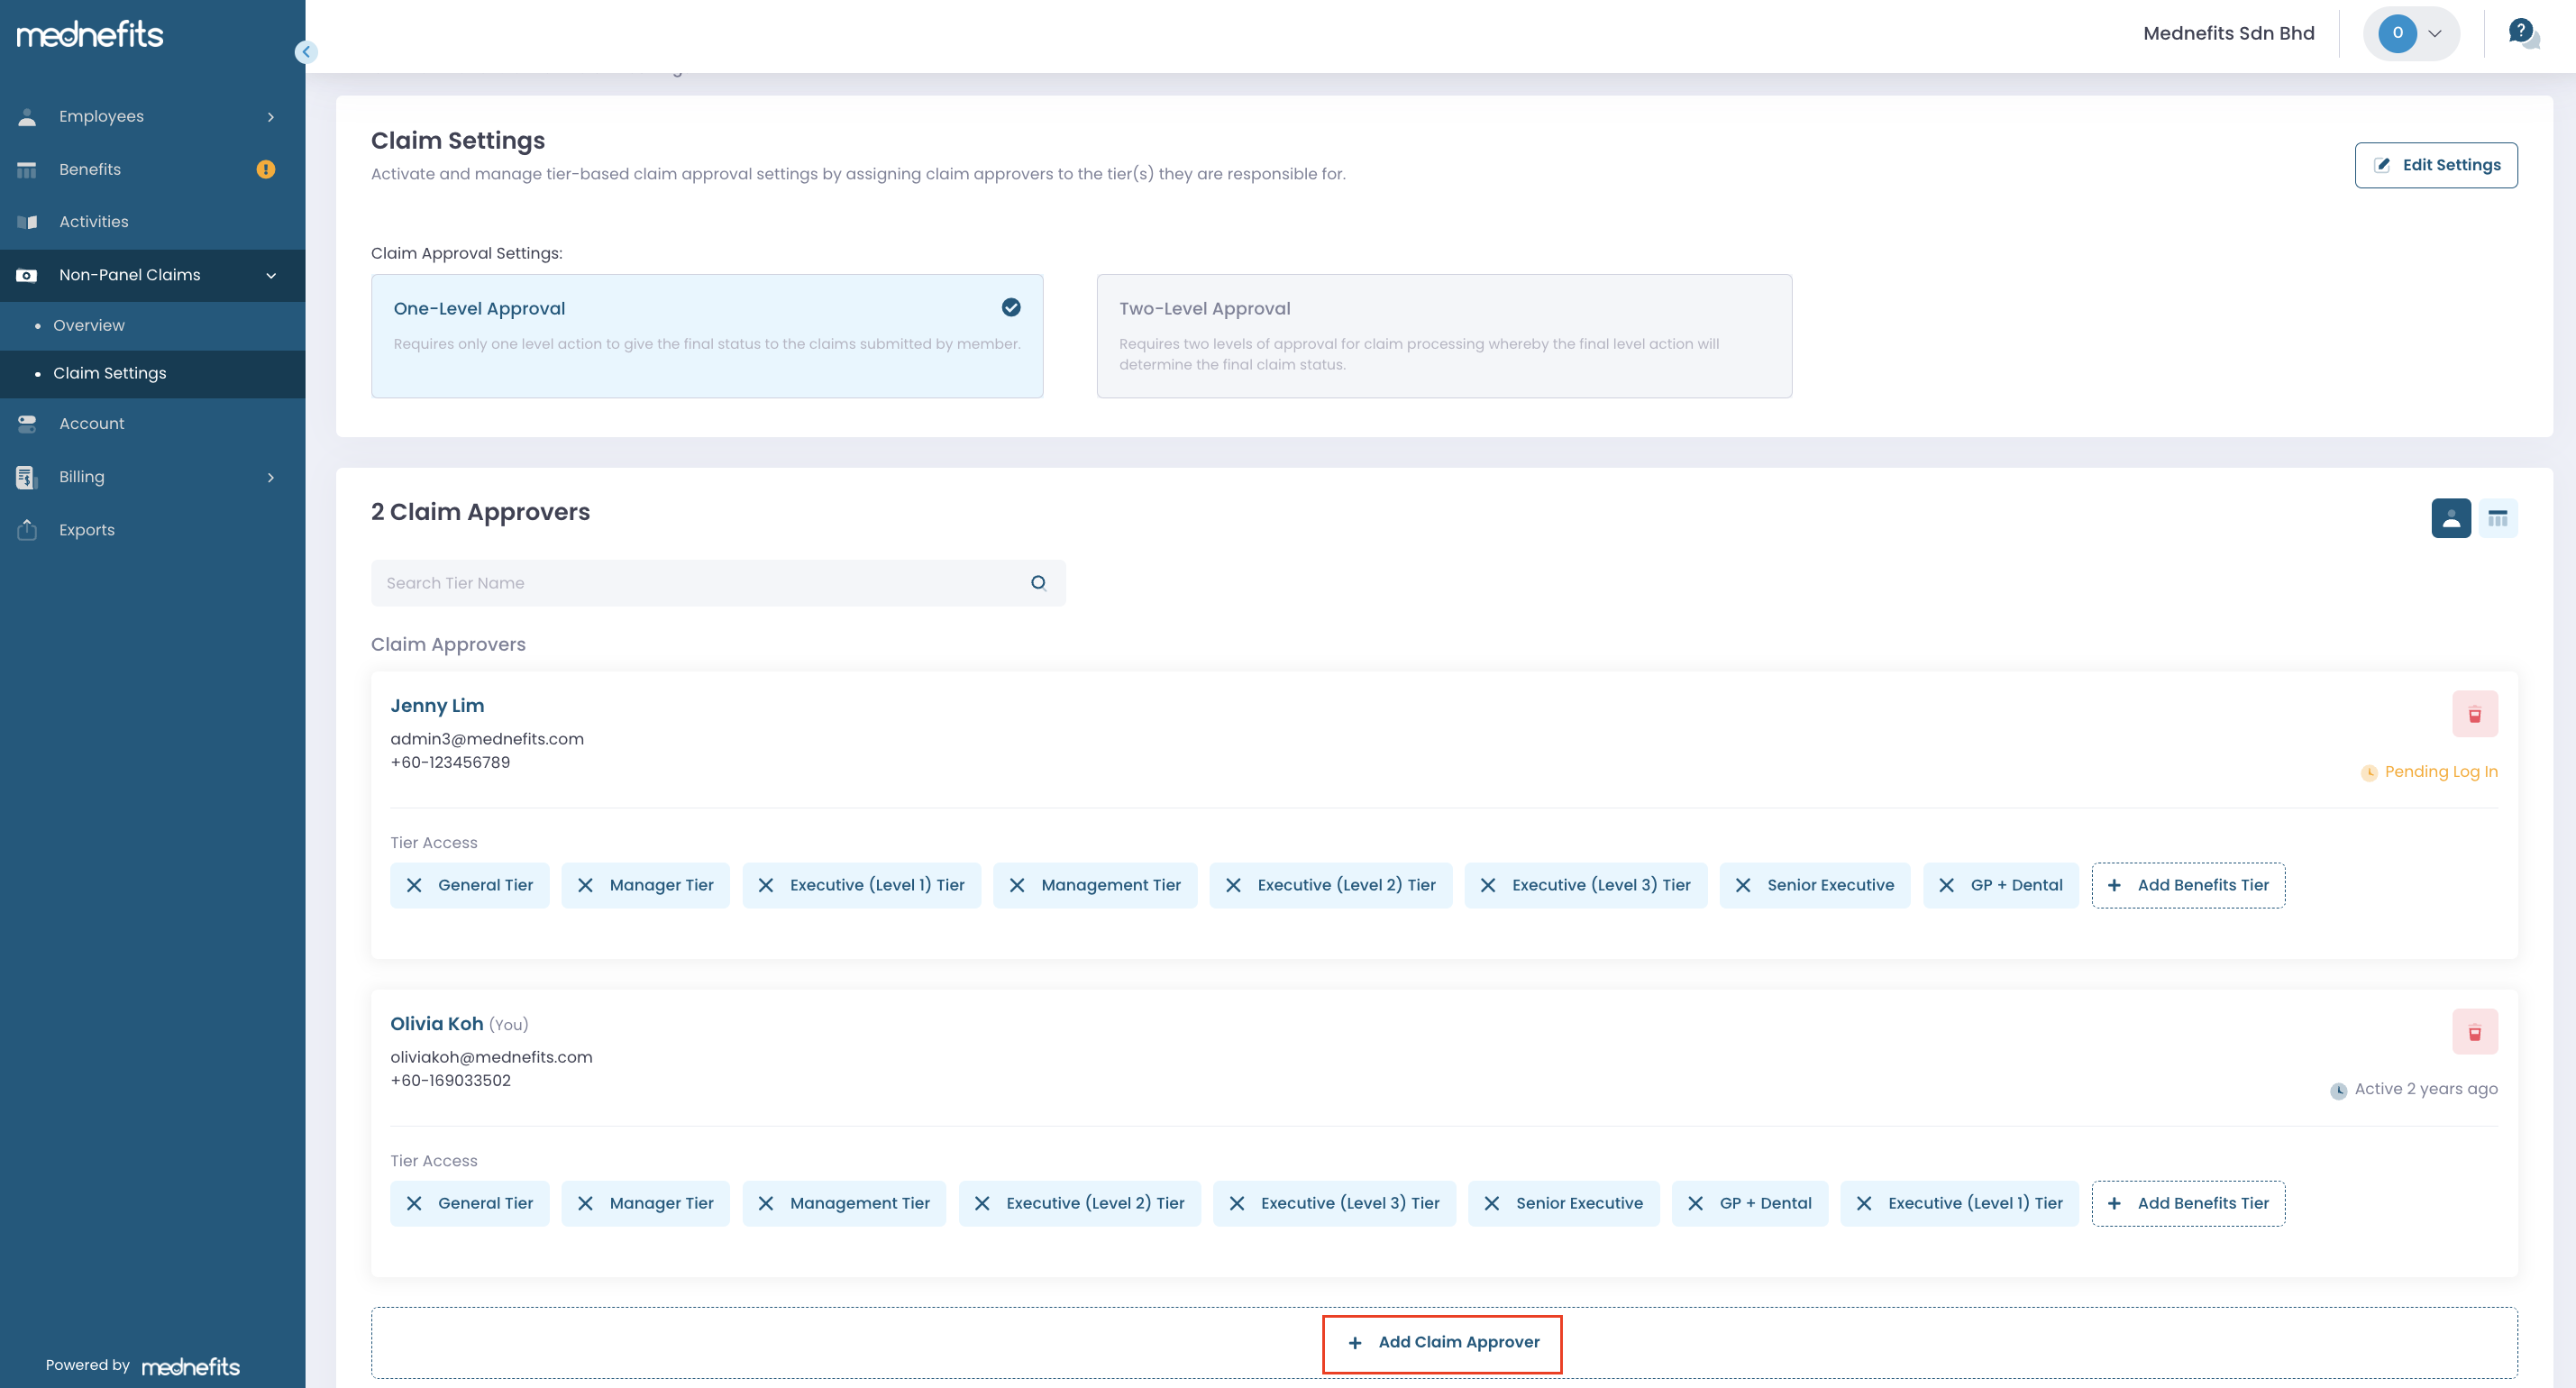Focus the Search Tier Name field
2576x1388 pixels.
click(700, 583)
